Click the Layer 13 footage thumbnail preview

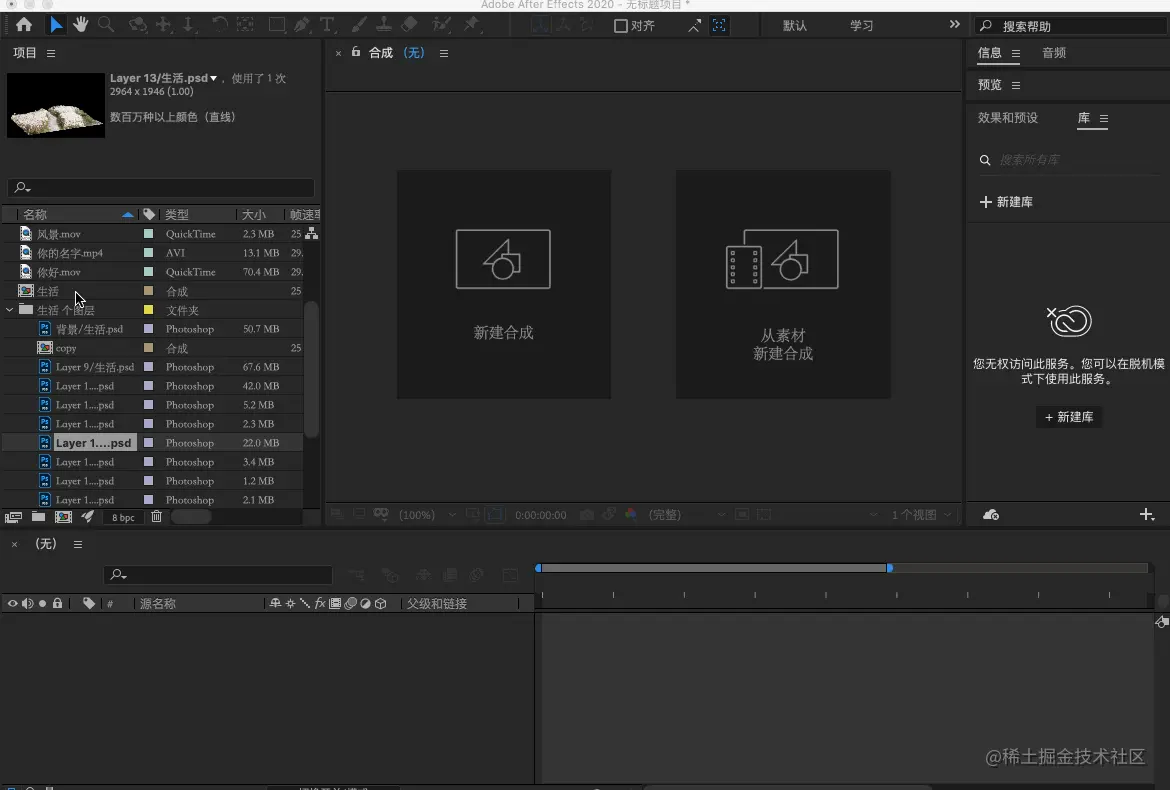(56, 105)
